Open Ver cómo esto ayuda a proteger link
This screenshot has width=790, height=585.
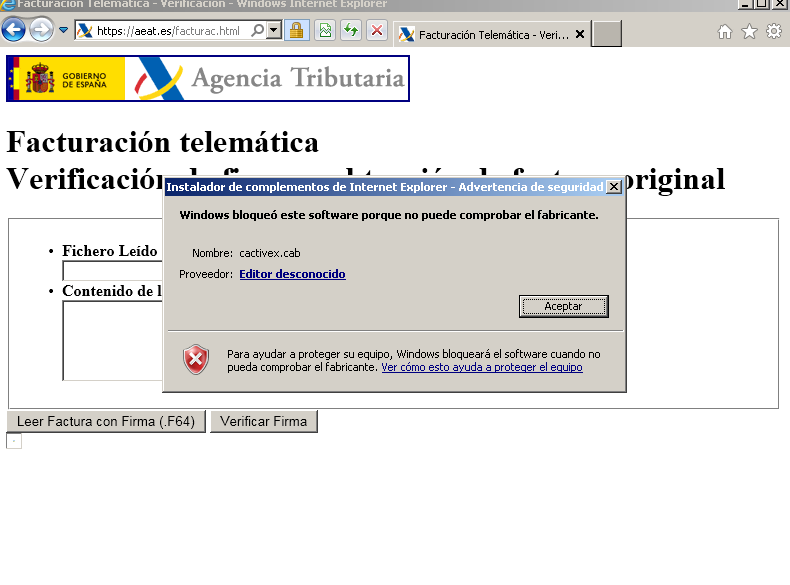click(x=482, y=367)
